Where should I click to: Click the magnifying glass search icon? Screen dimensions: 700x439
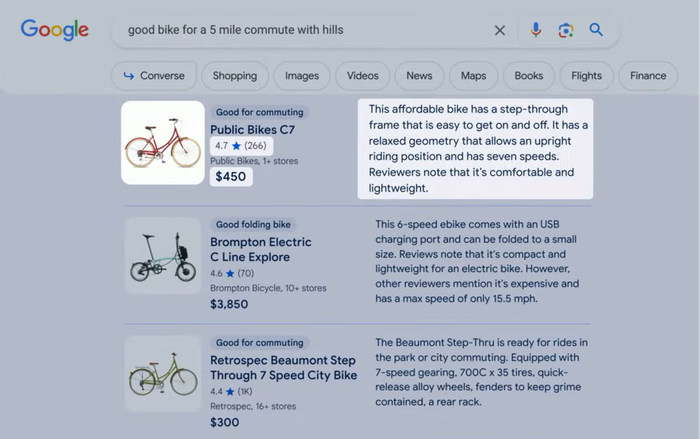coord(596,30)
